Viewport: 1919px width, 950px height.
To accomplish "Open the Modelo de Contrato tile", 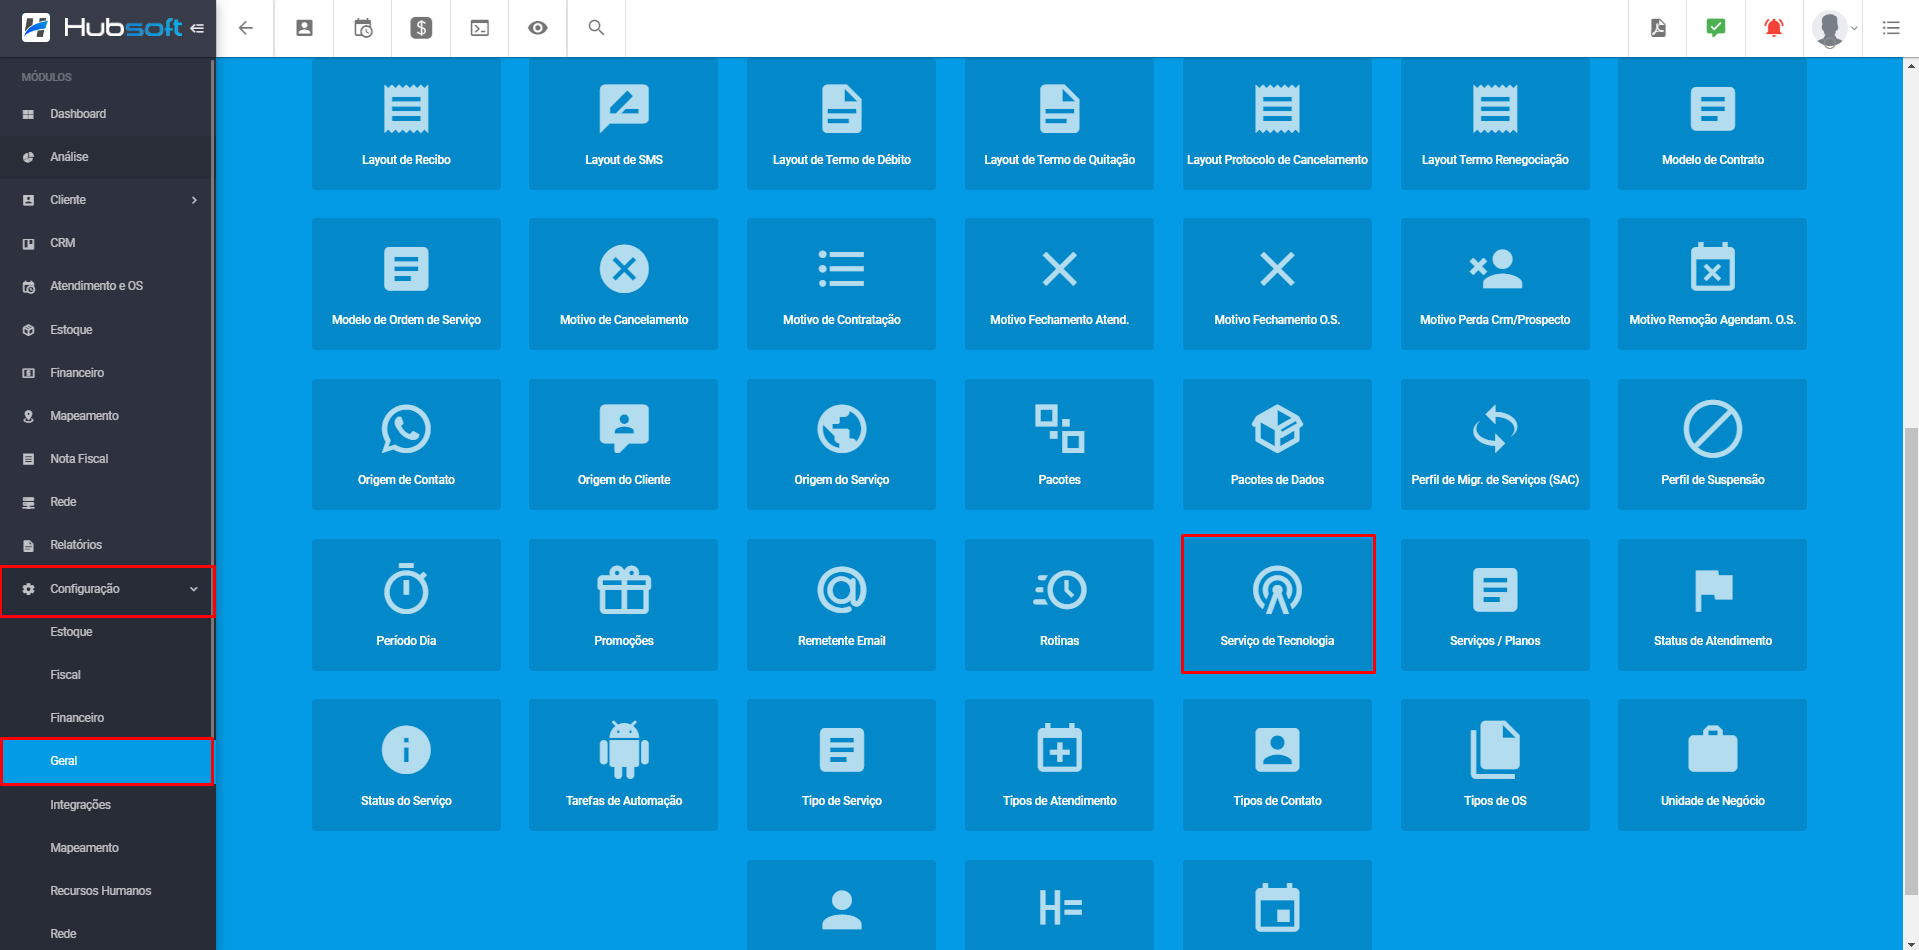I will click(x=1713, y=124).
